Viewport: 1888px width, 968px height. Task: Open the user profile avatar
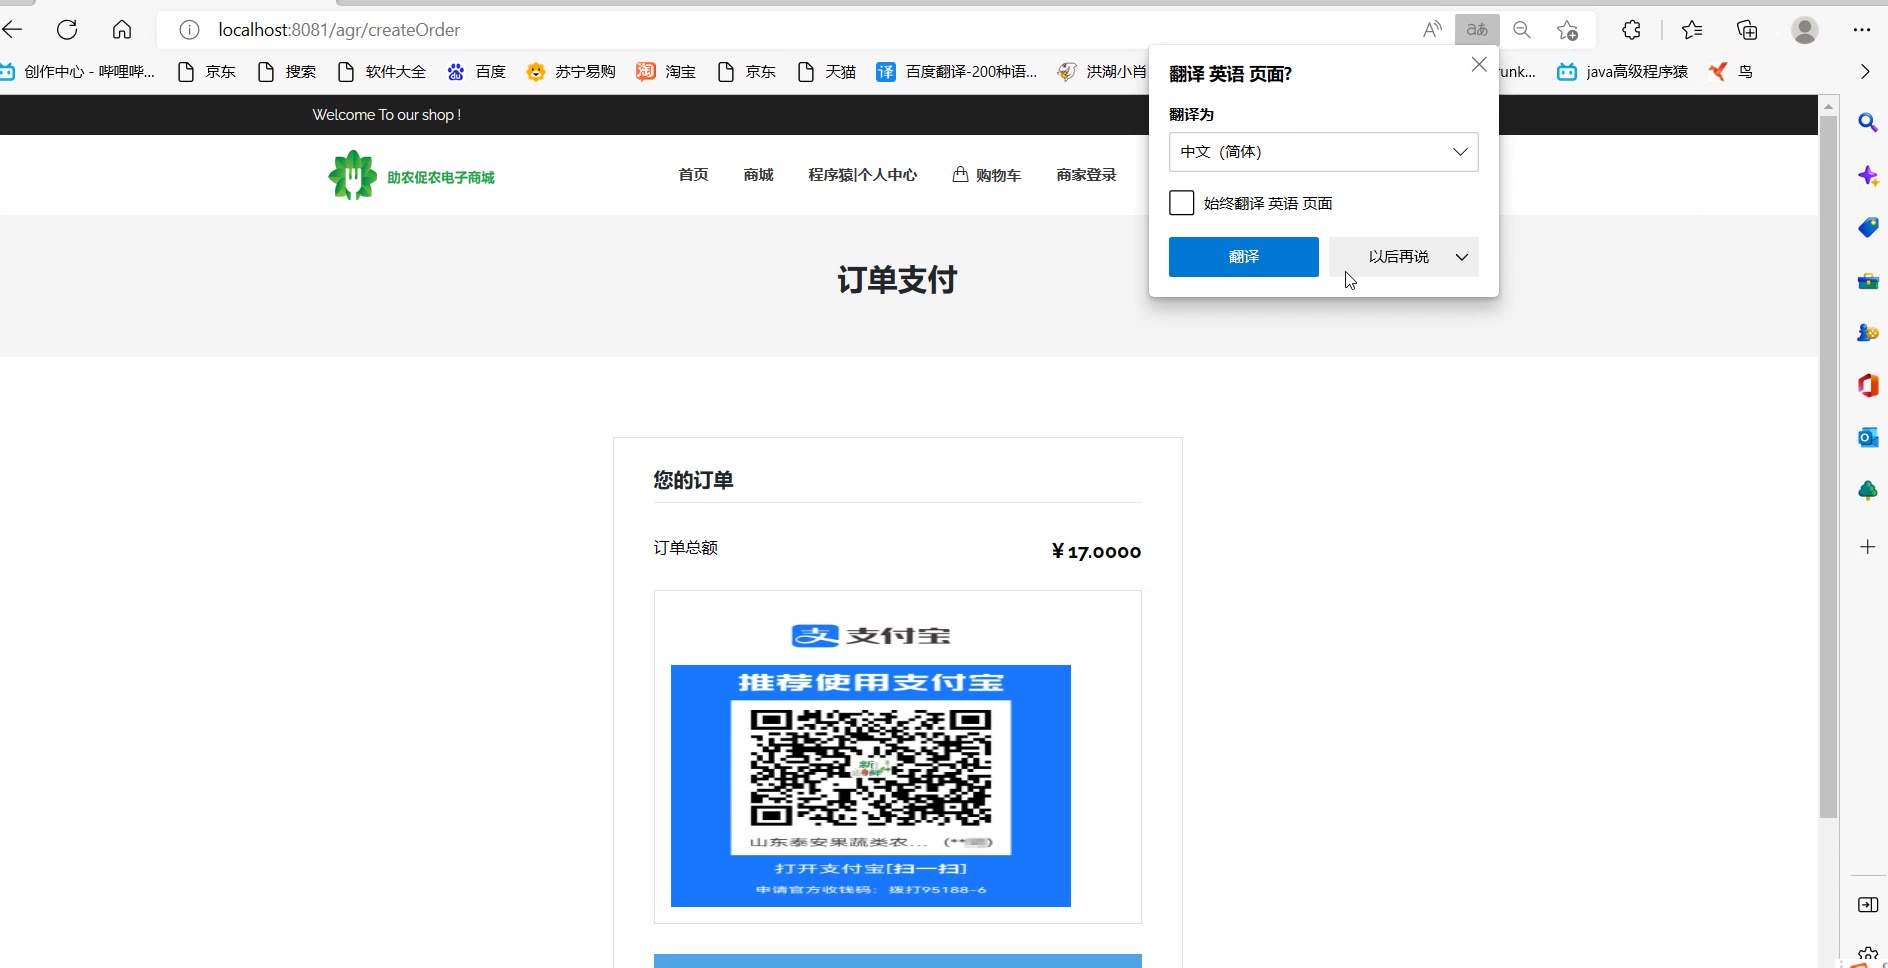coord(1805,30)
